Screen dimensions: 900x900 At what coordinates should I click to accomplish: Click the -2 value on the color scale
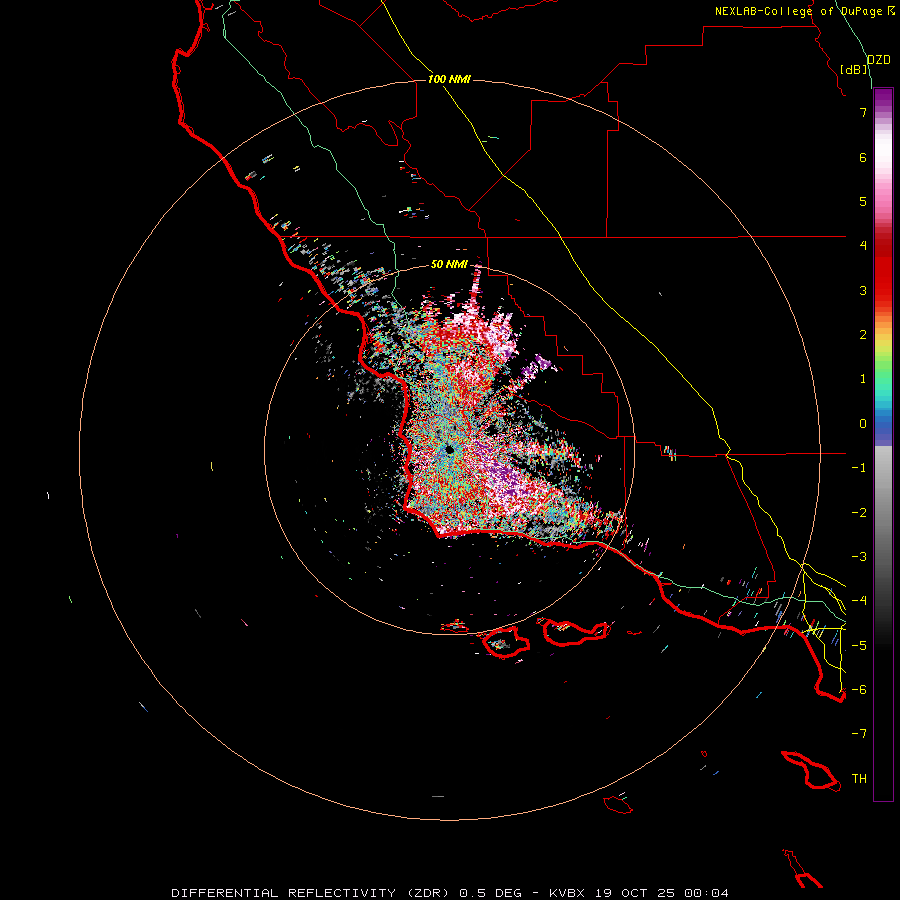[x=859, y=513]
